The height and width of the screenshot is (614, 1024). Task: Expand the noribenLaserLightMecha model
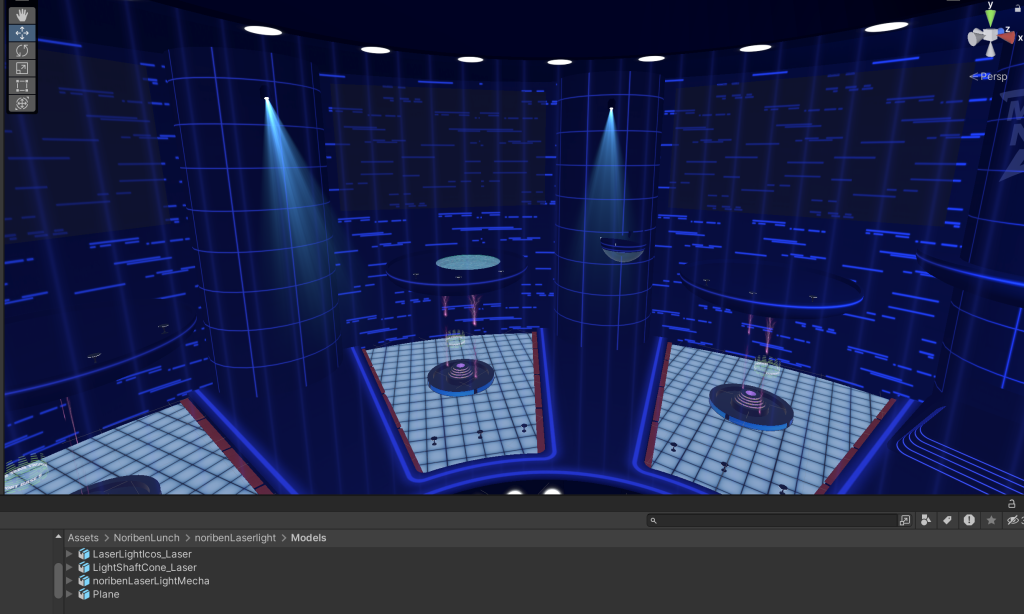pos(69,581)
